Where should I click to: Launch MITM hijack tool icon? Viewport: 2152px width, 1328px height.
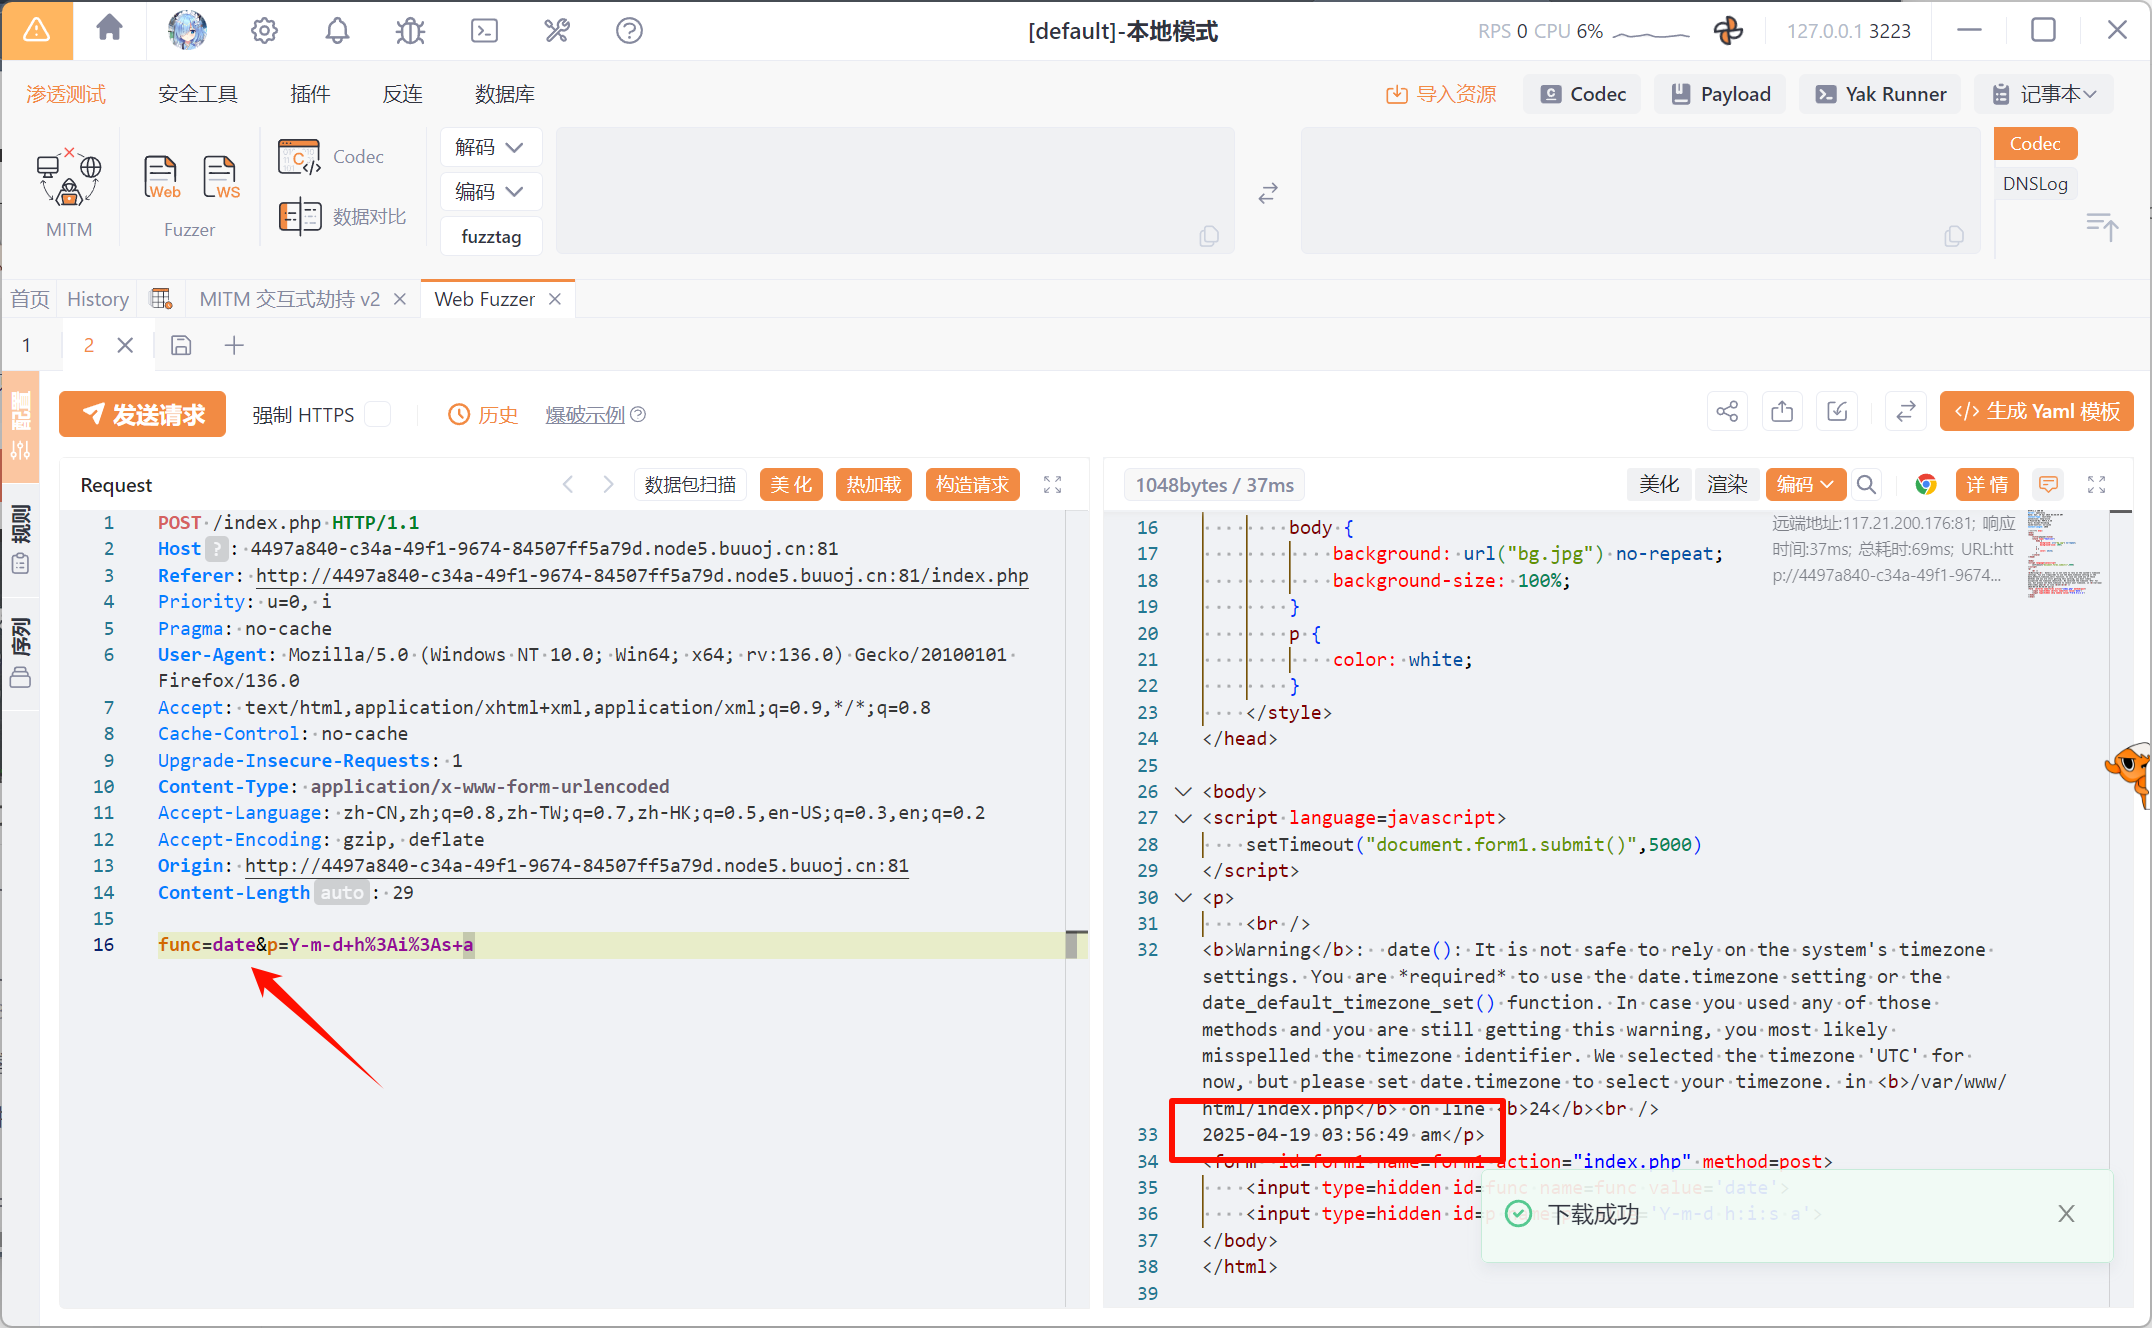[x=69, y=179]
